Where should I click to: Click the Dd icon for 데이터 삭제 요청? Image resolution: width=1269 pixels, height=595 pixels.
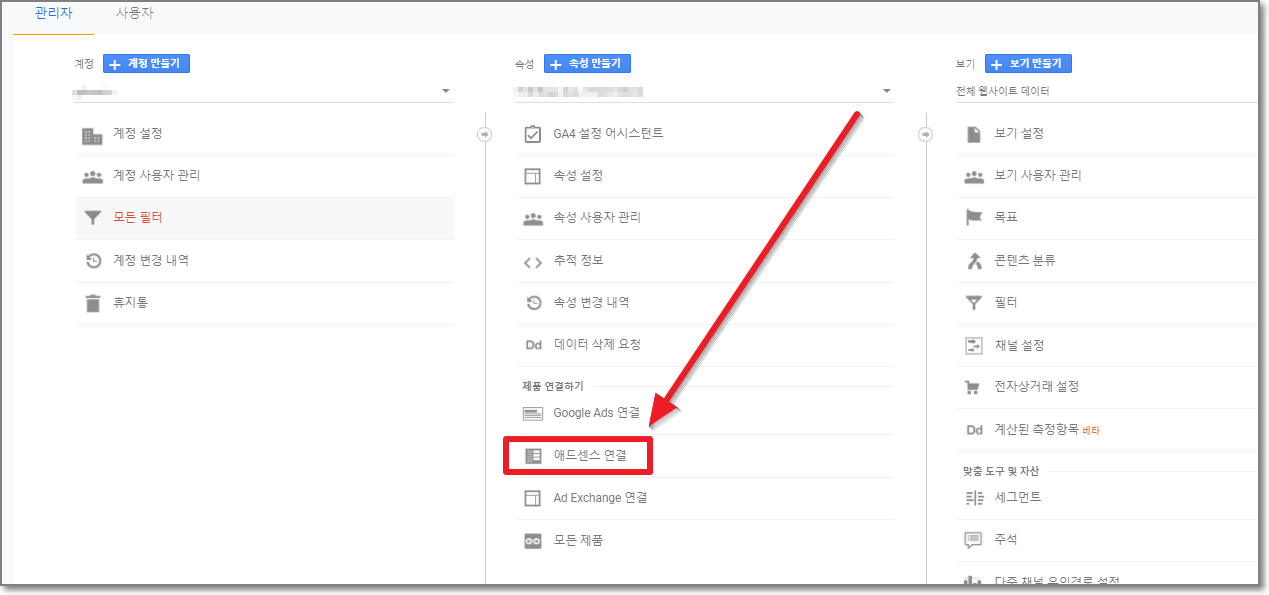click(533, 345)
